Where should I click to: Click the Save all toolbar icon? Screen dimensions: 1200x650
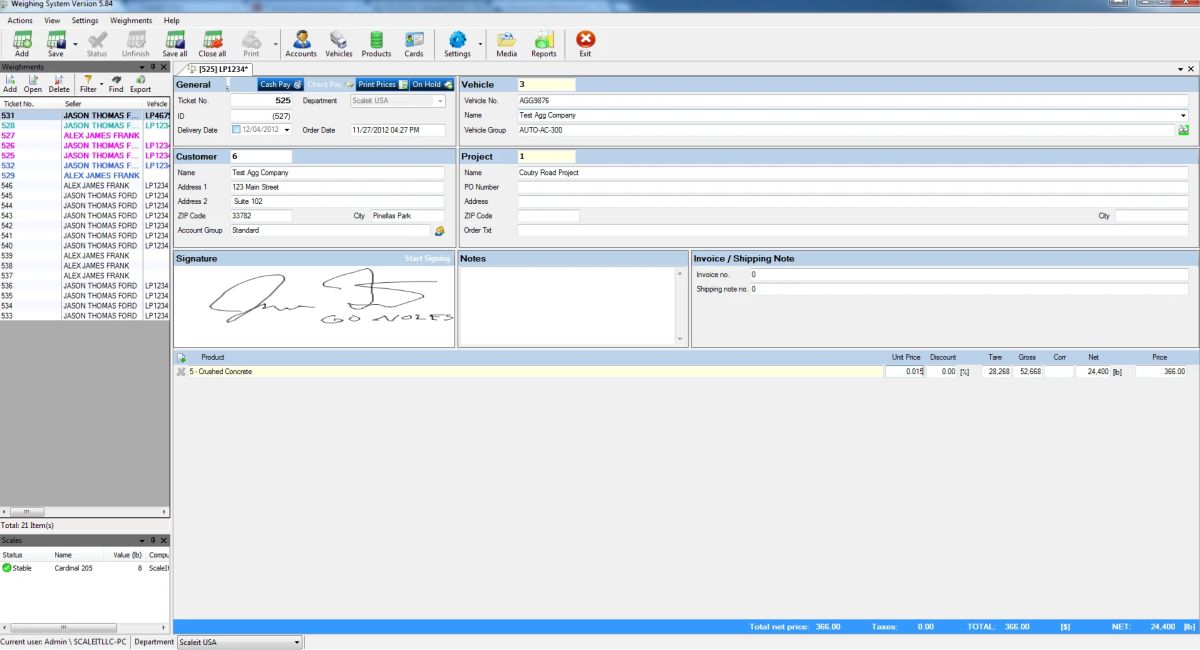point(175,43)
